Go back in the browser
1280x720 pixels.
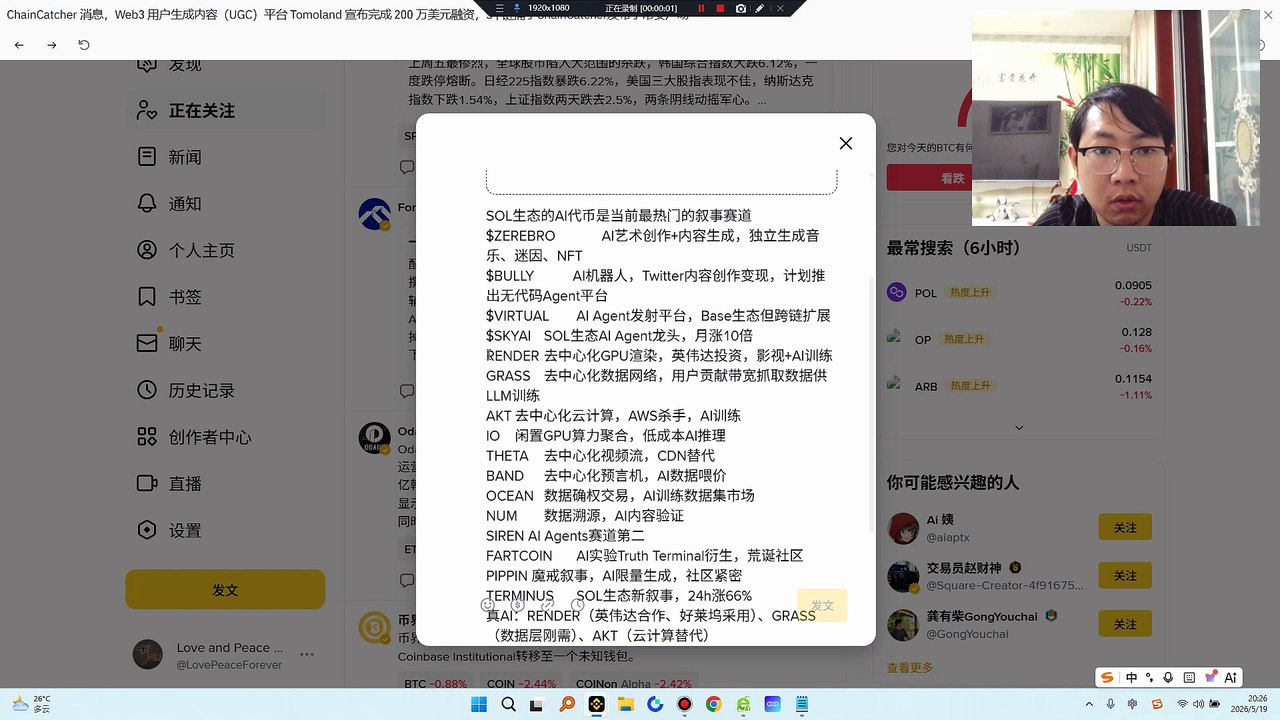pos(19,45)
